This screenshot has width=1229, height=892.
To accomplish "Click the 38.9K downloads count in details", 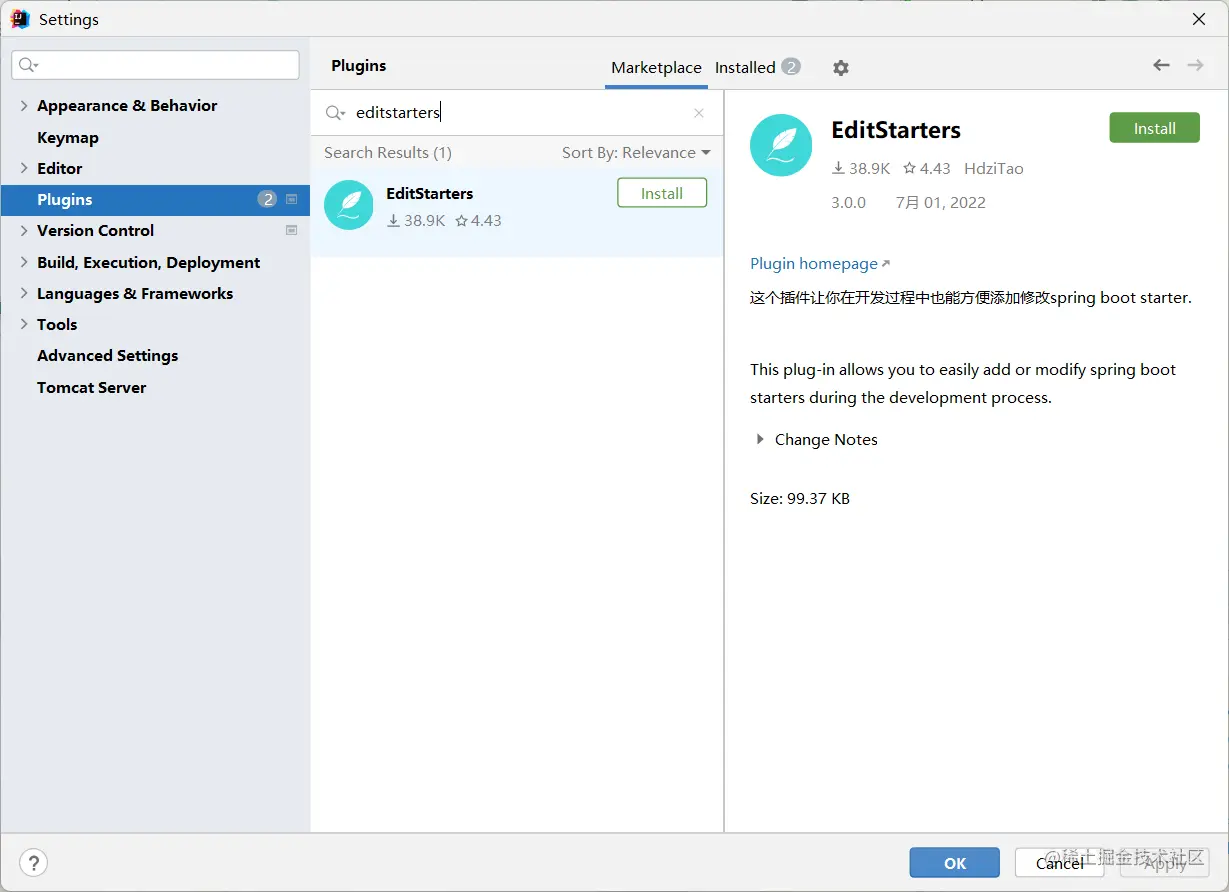I will [861, 168].
